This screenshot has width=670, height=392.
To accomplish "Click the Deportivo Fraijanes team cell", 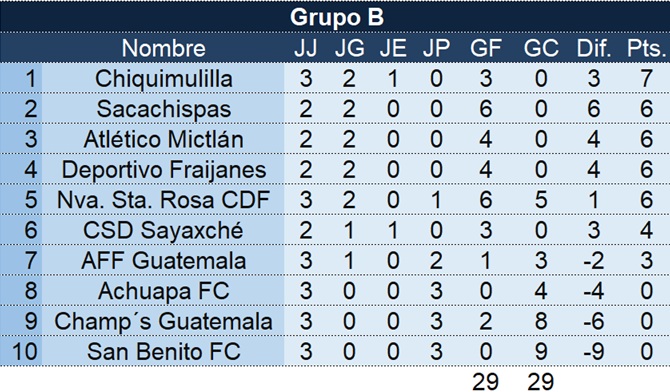I will (163, 170).
